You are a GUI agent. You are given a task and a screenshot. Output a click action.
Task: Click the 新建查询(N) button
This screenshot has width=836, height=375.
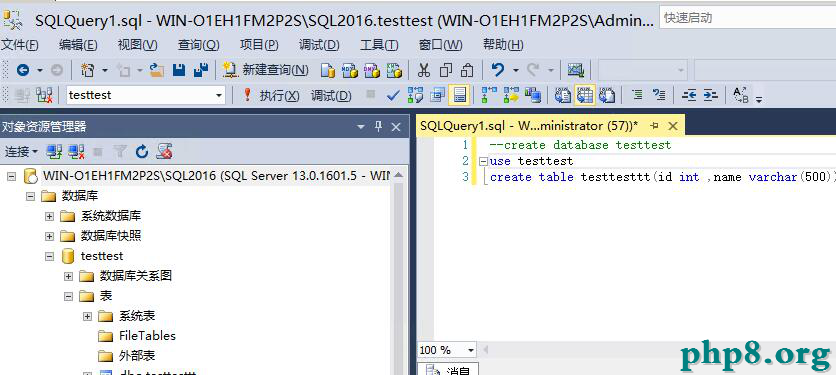[266, 70]
